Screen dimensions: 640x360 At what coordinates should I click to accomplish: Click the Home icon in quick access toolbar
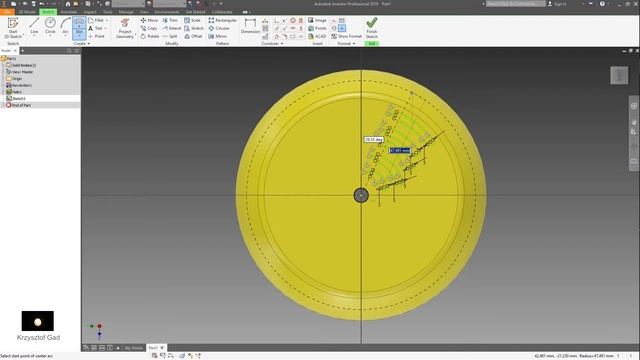click(x=68, y=4)
